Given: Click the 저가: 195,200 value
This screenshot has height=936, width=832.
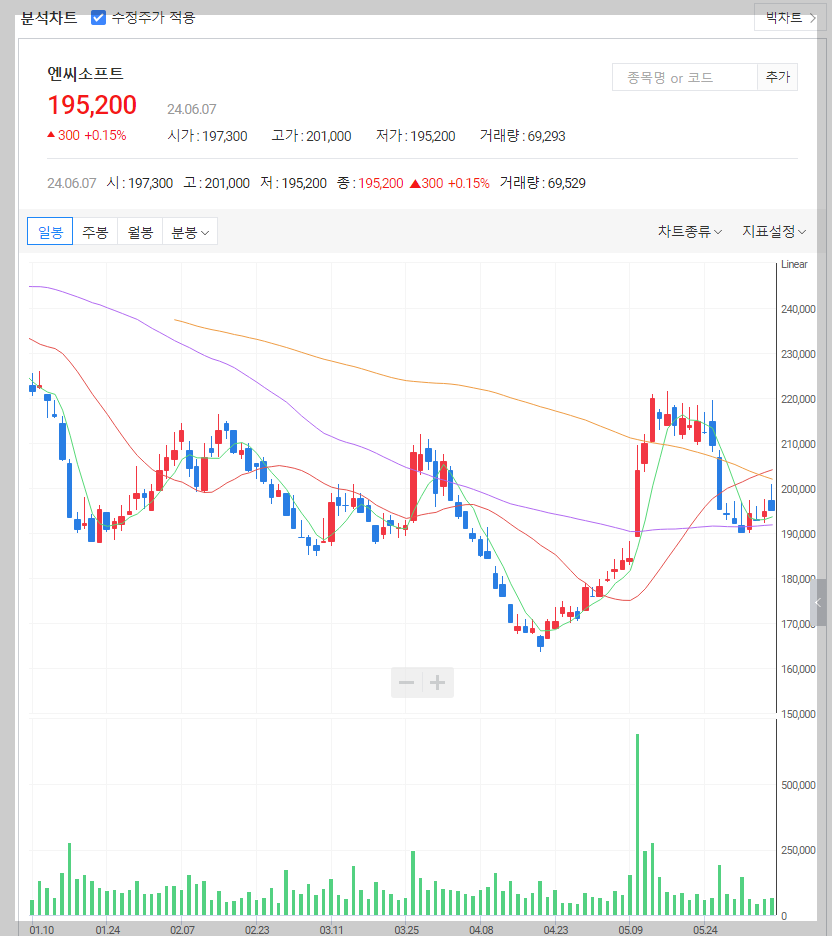Looking at the screenshot, I should pyautogui.click(x=415, y=136).
